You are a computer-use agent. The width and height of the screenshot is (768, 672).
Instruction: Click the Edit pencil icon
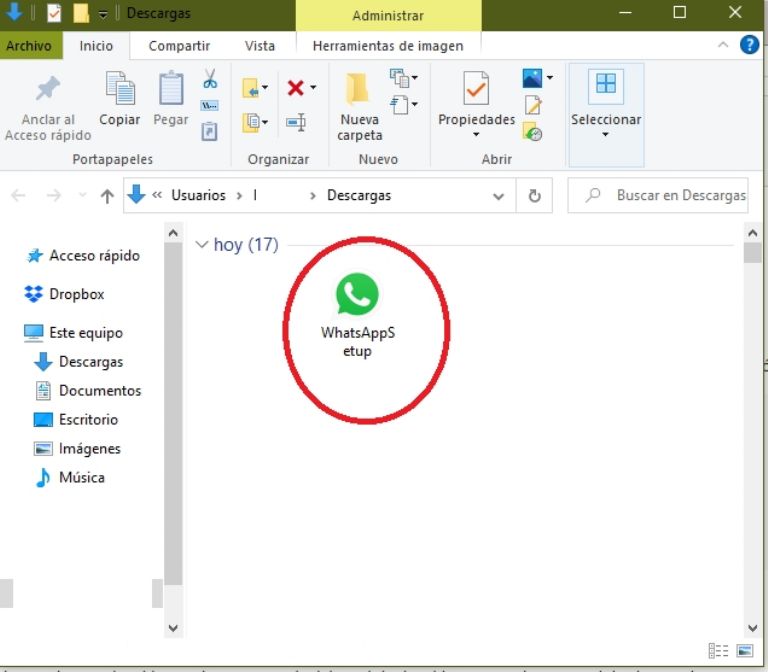click(x=533, y=105)
